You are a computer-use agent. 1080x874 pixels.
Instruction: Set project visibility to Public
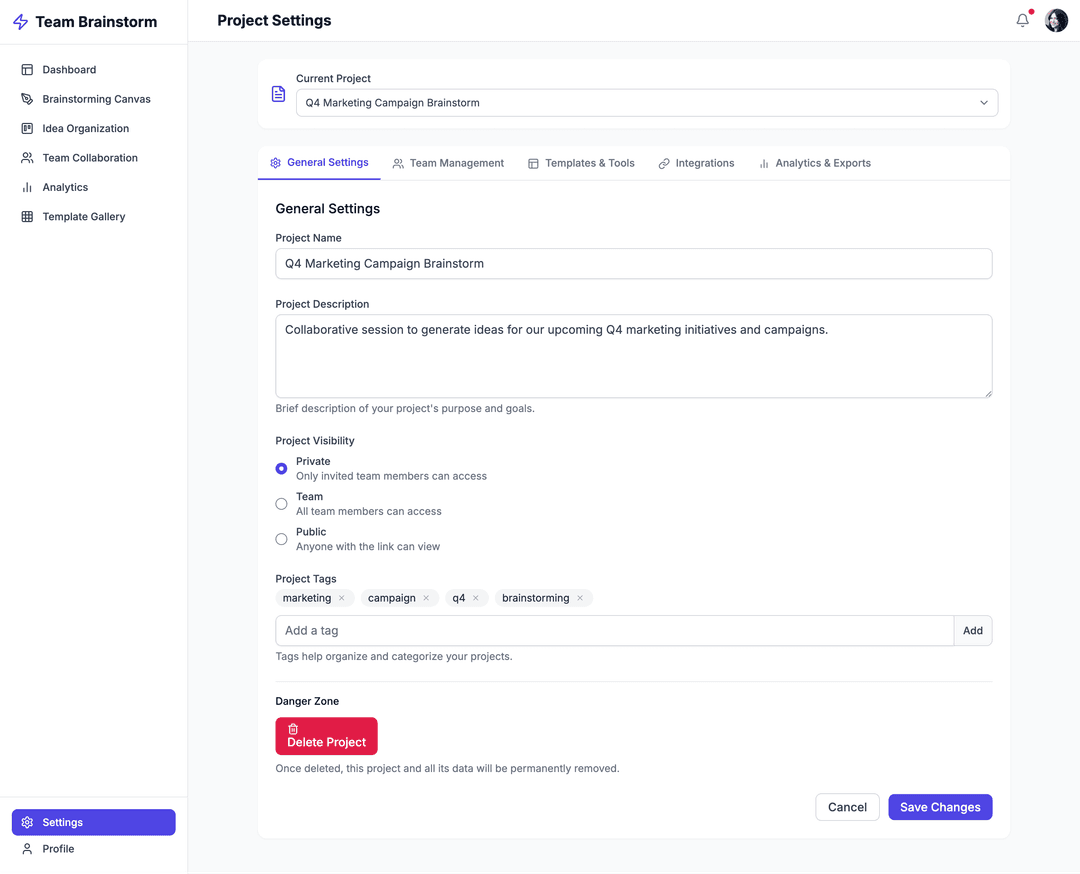[x=281, y=539]
